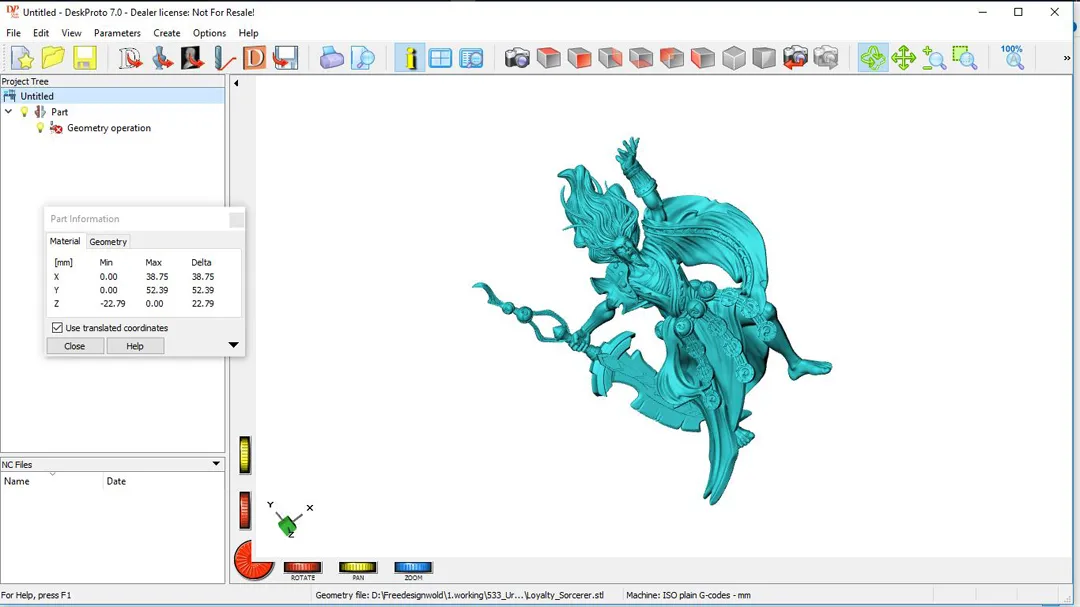This screenshot has width=1080, height=607.
Task: Select the Material tab in Part Information
Action: point(65,241)
